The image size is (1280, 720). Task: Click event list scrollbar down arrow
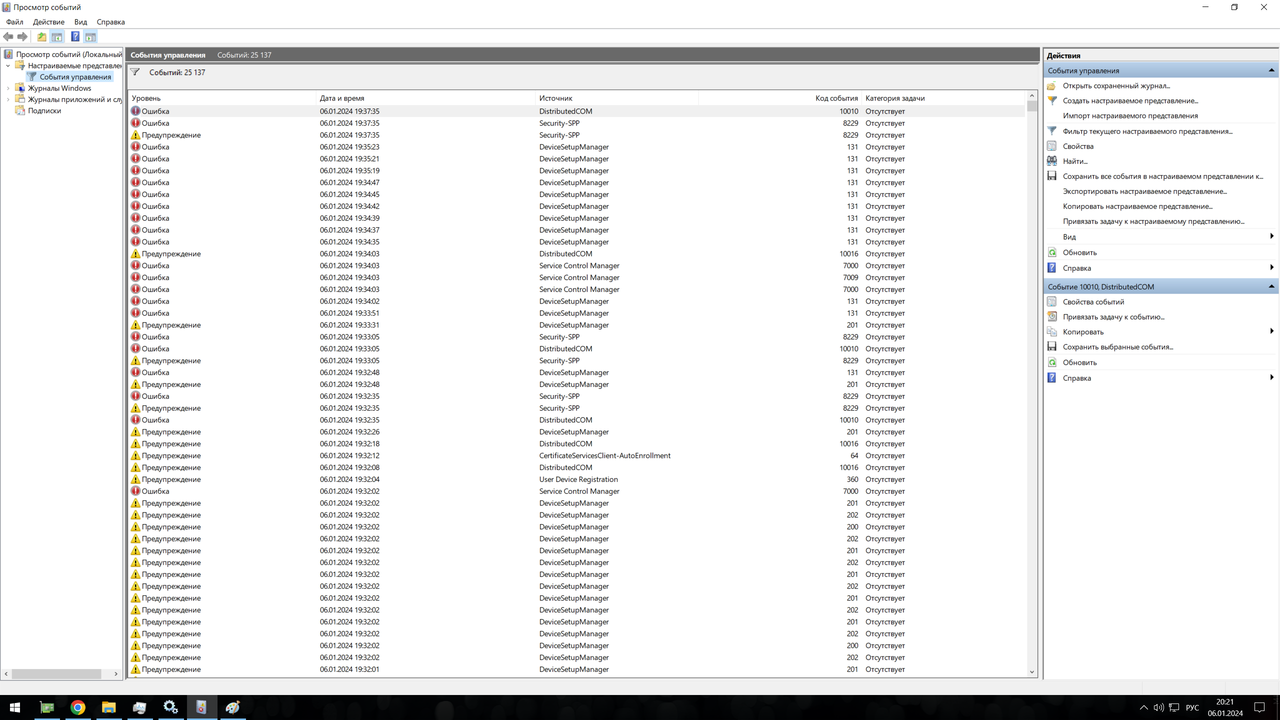coord(1032,672)
